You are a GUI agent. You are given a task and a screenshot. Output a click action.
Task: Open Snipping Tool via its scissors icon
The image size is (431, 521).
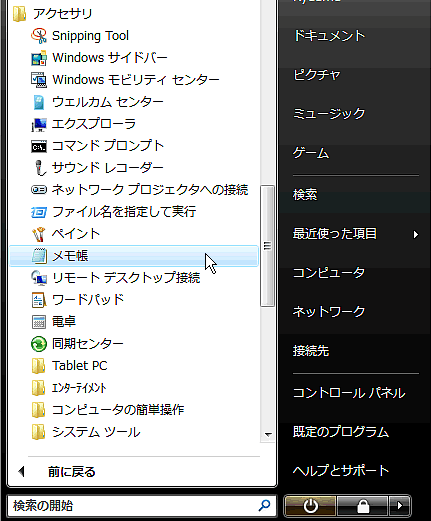tap(39, 36)
